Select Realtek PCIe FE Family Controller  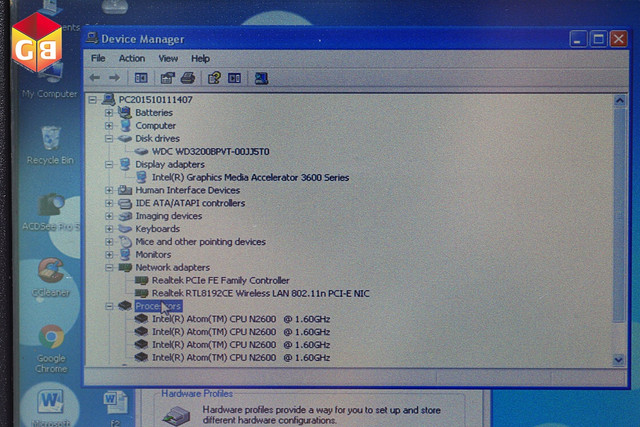[221, 280]
